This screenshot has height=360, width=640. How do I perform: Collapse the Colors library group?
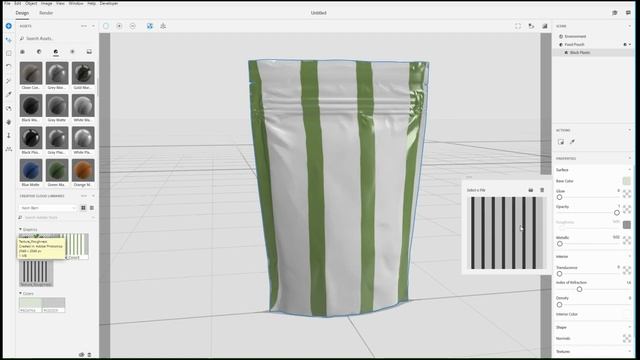point(20,293)
